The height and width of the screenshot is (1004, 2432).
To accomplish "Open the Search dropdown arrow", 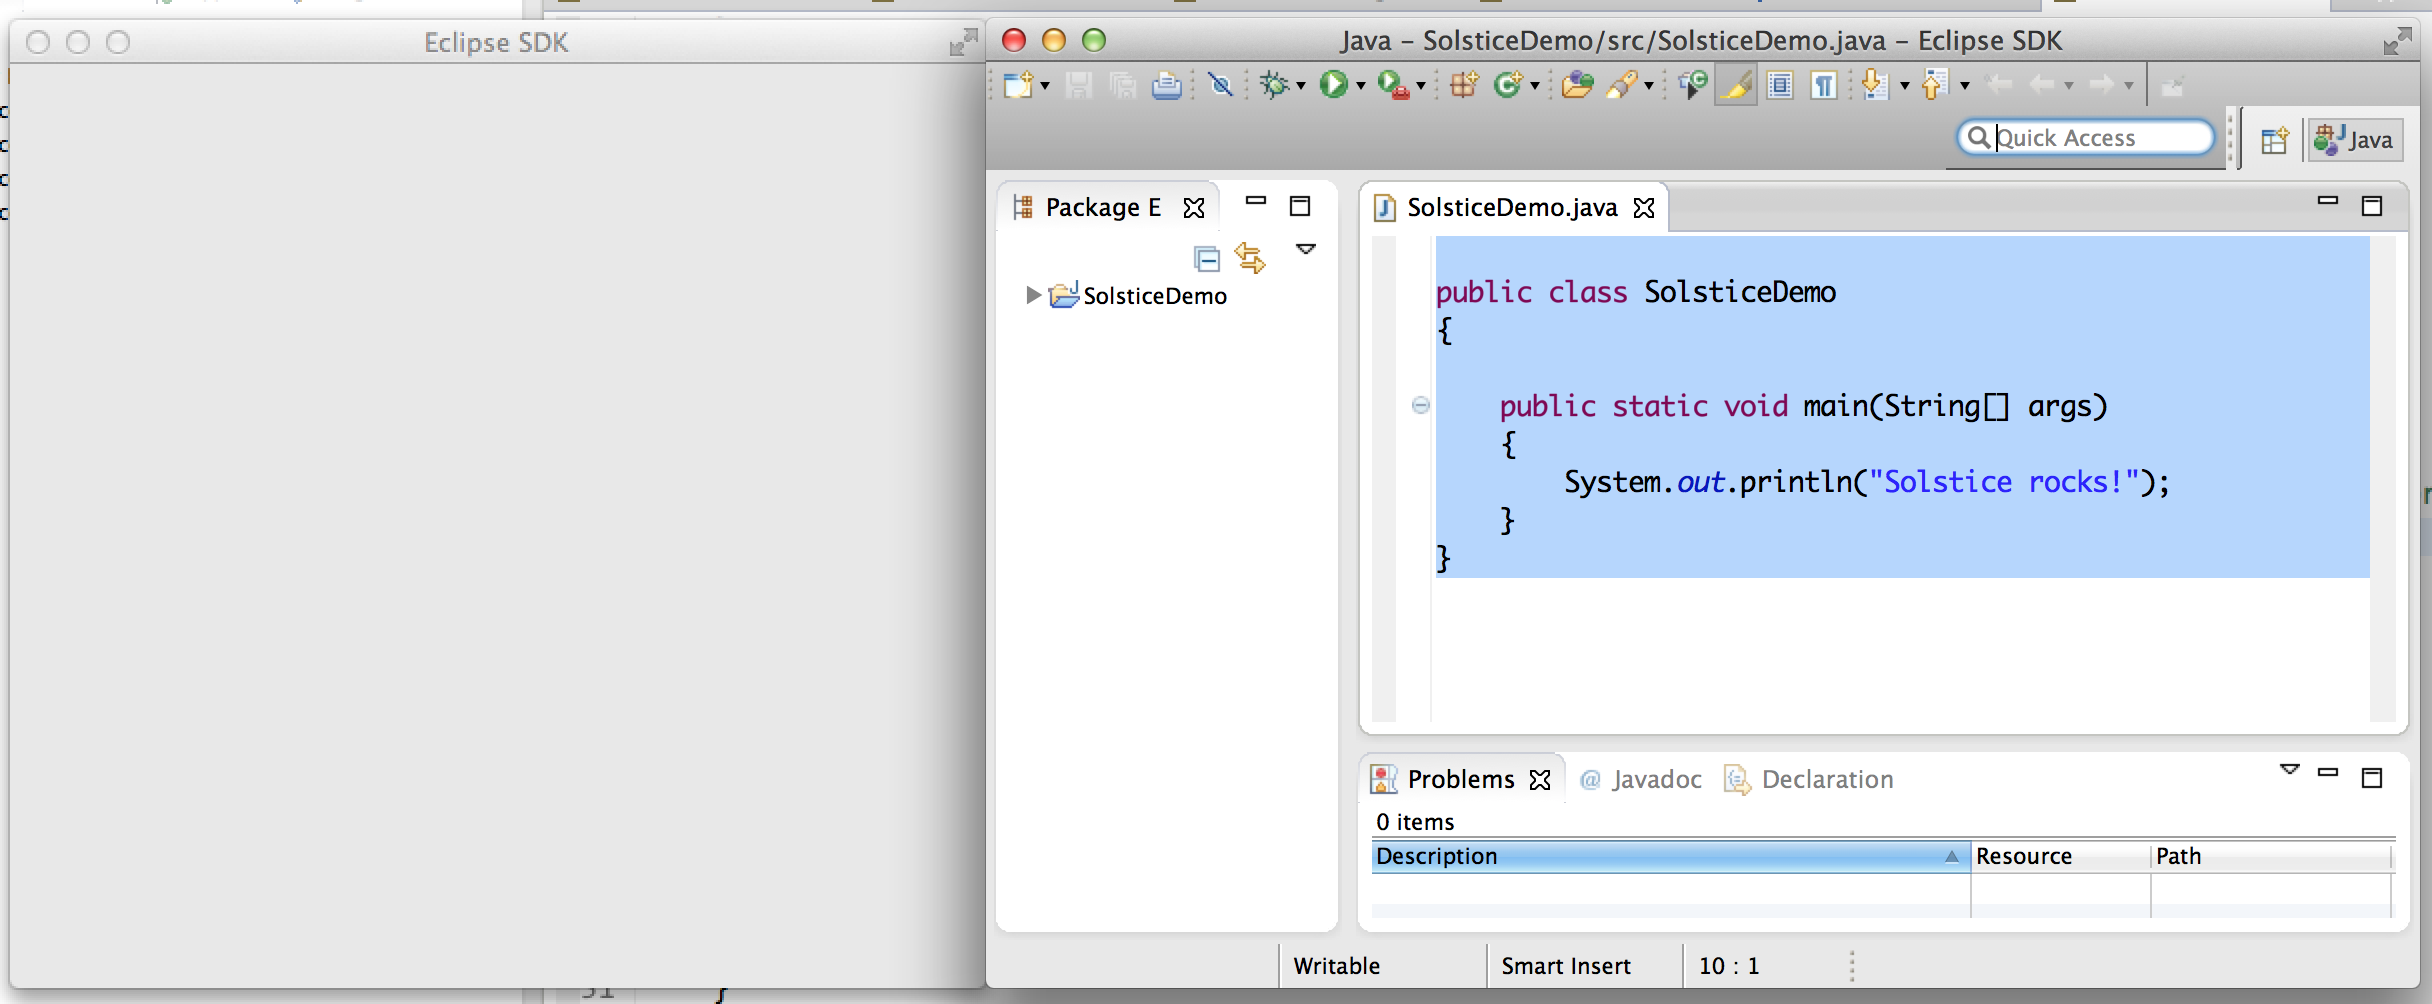I will (1649, 86).
